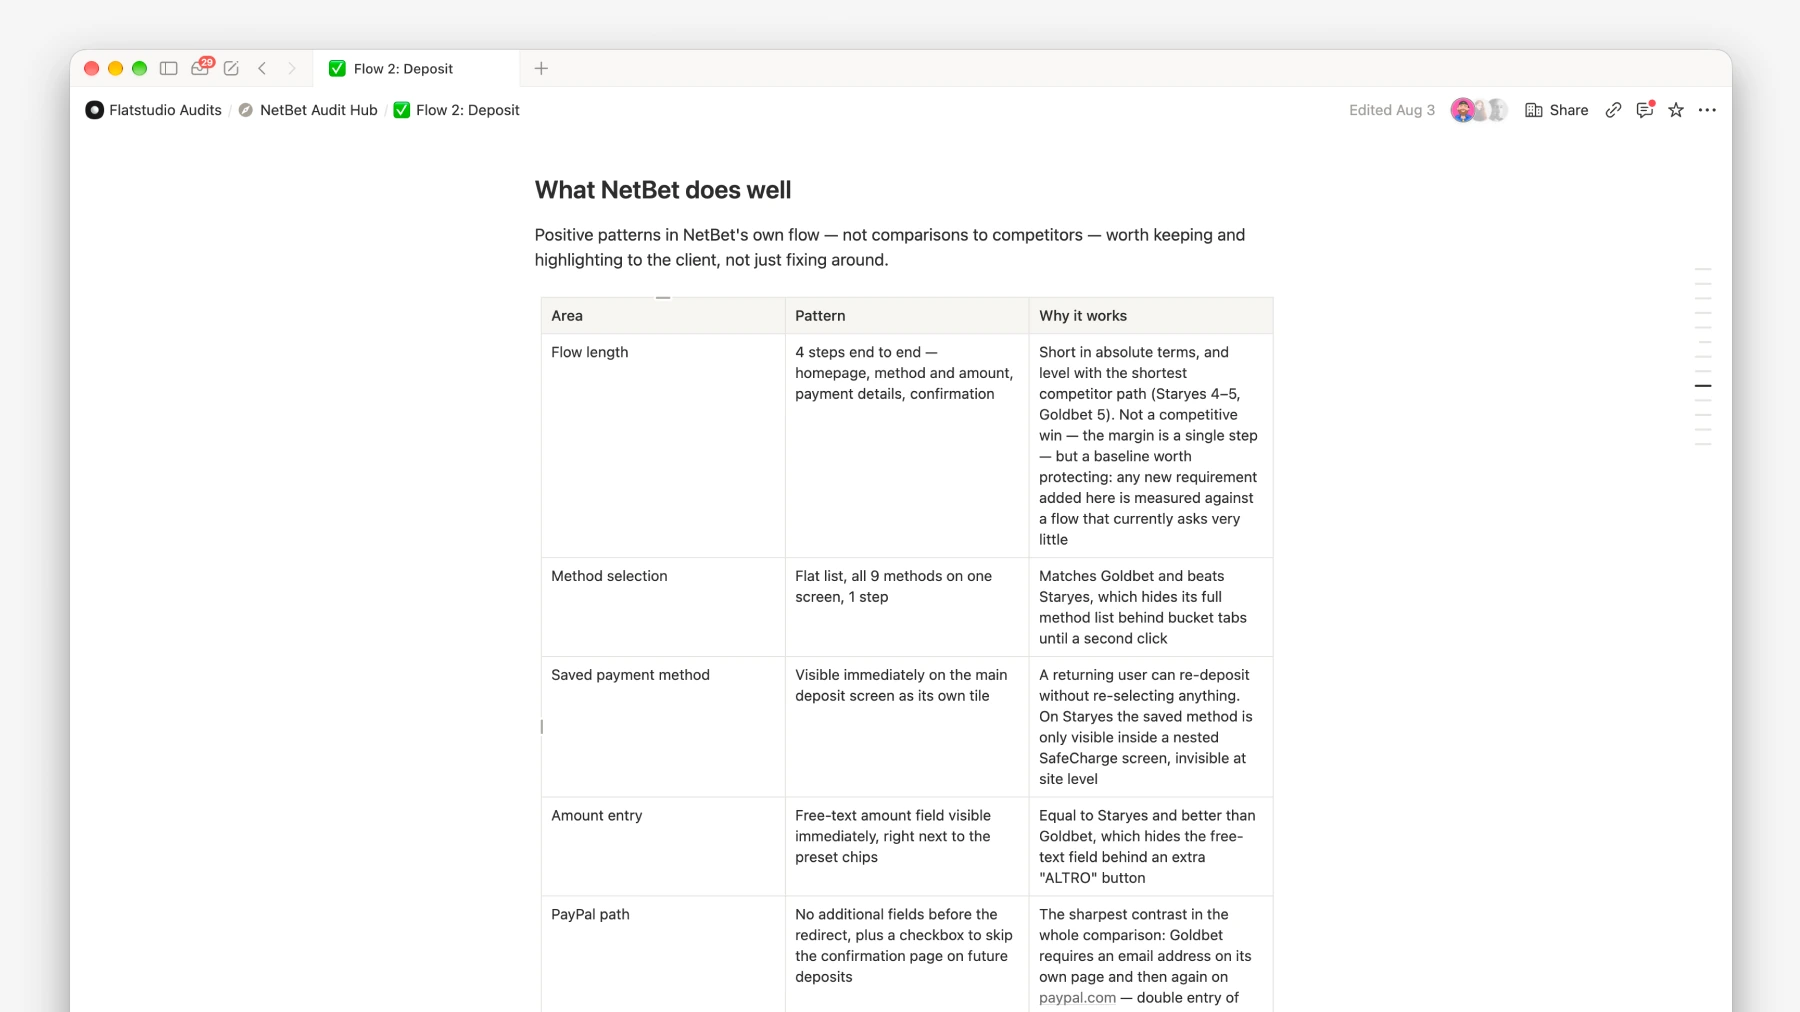Viewport: 1800px width, 1012px height.
Task: Open the comments panel icon
Action: tap(1645, 110)
